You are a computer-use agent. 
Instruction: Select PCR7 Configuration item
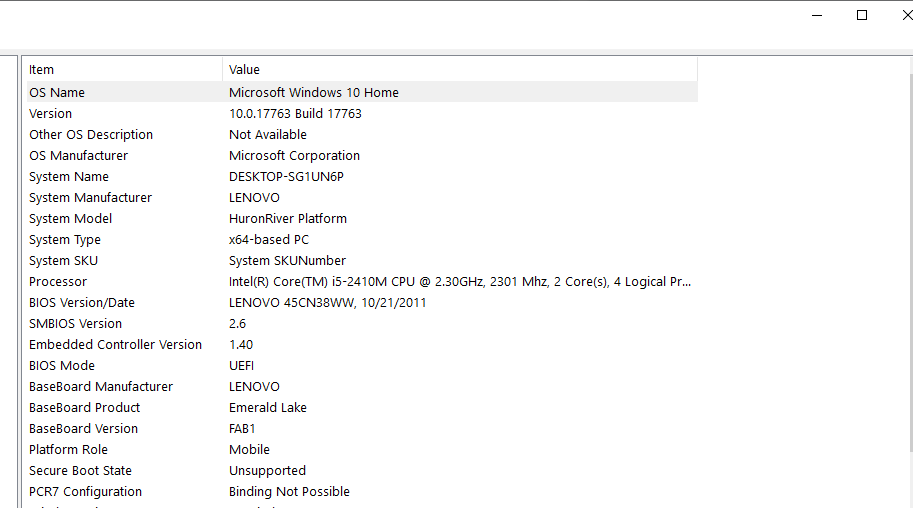point(85,491)
